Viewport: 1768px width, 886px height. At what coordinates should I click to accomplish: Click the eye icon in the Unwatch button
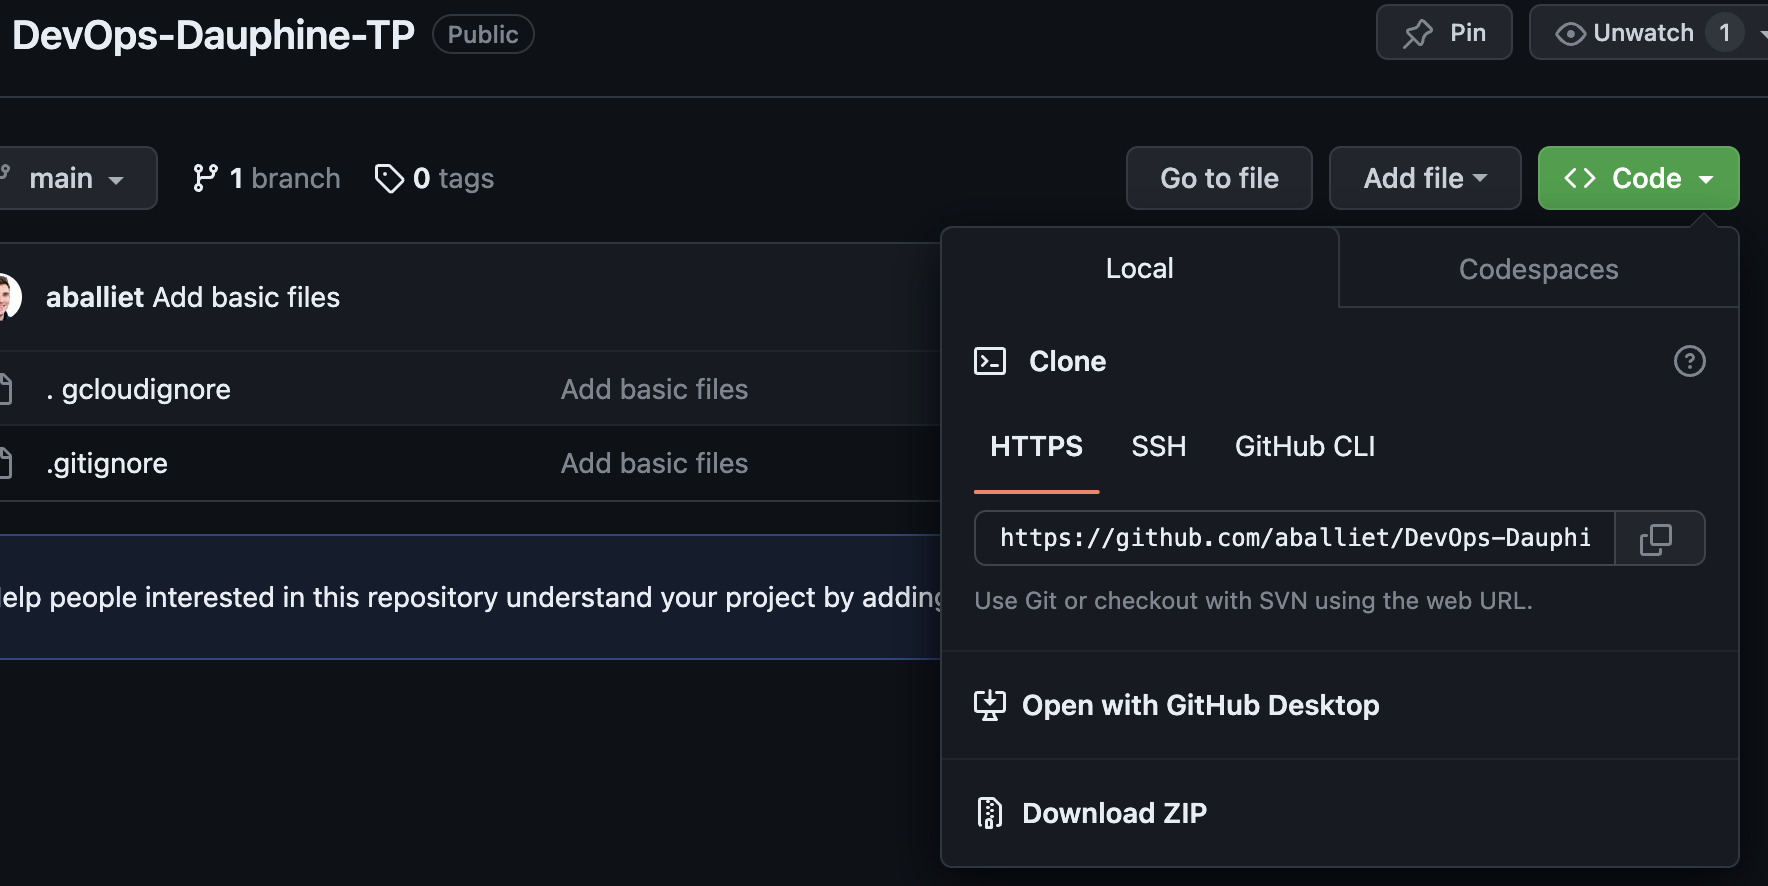1570,34
